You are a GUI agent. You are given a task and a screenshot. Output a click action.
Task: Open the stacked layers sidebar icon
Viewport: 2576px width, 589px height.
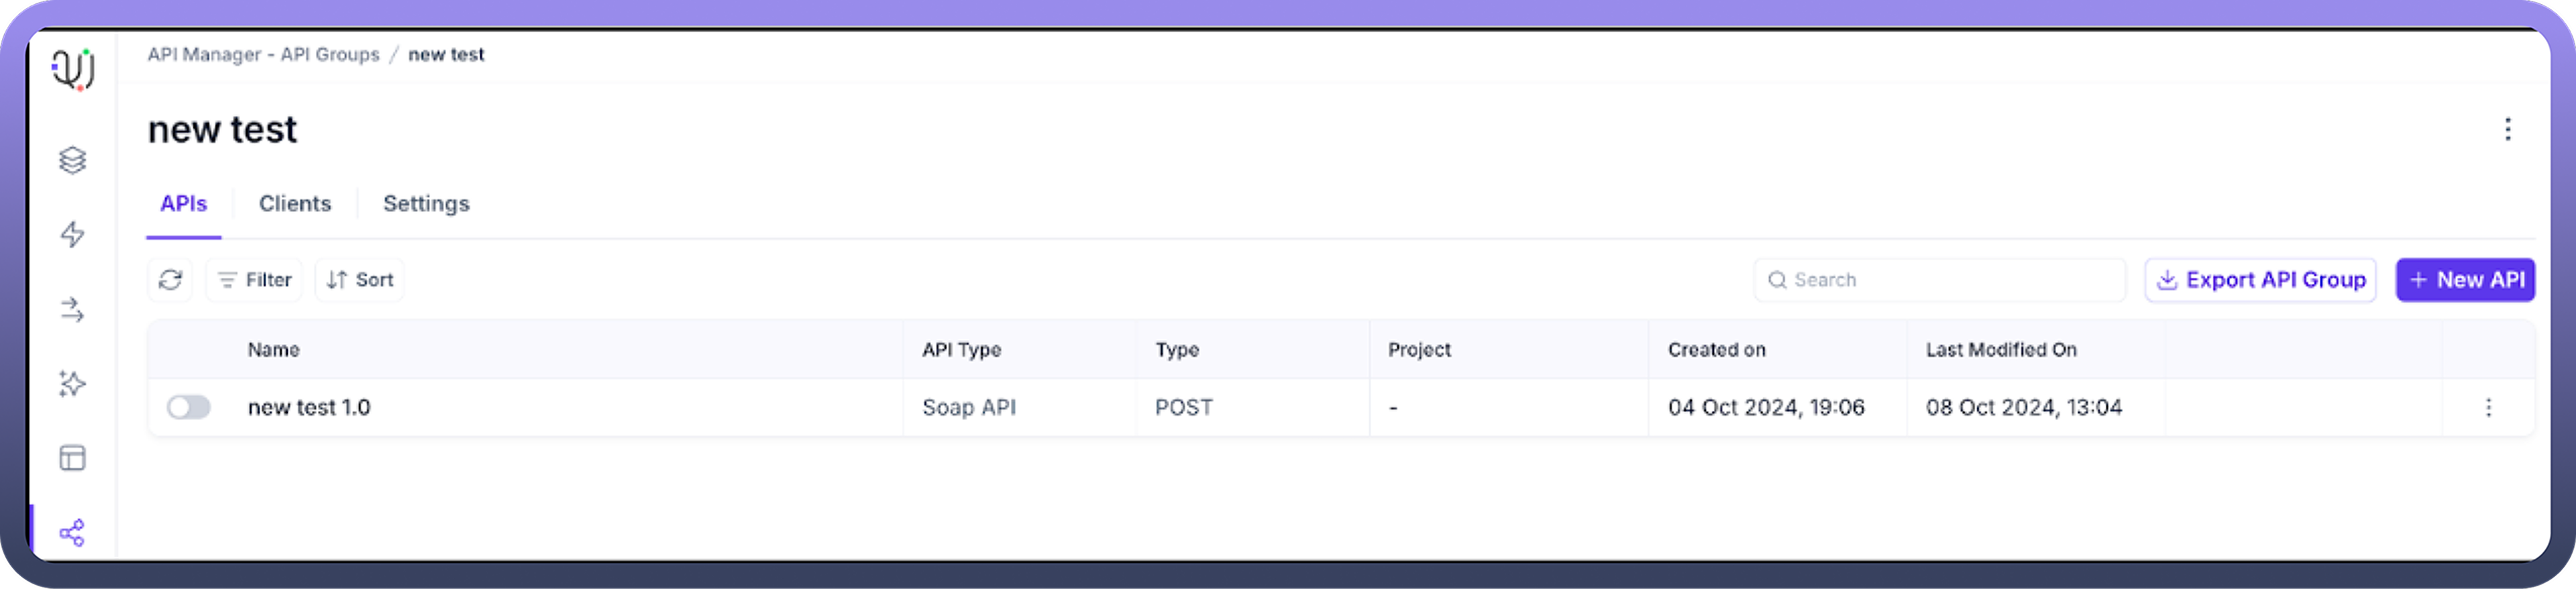click(x=73, y=160)
